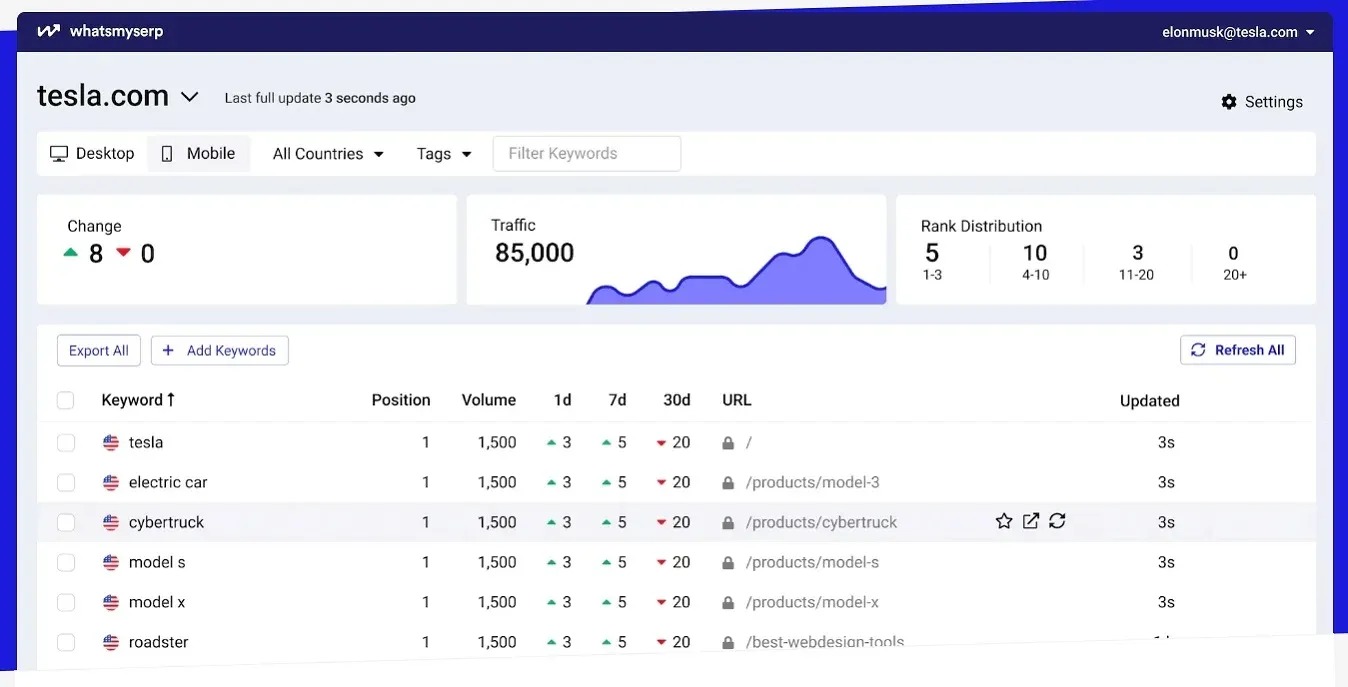Click the Traffic value 85,000

[x=535, y=253]
